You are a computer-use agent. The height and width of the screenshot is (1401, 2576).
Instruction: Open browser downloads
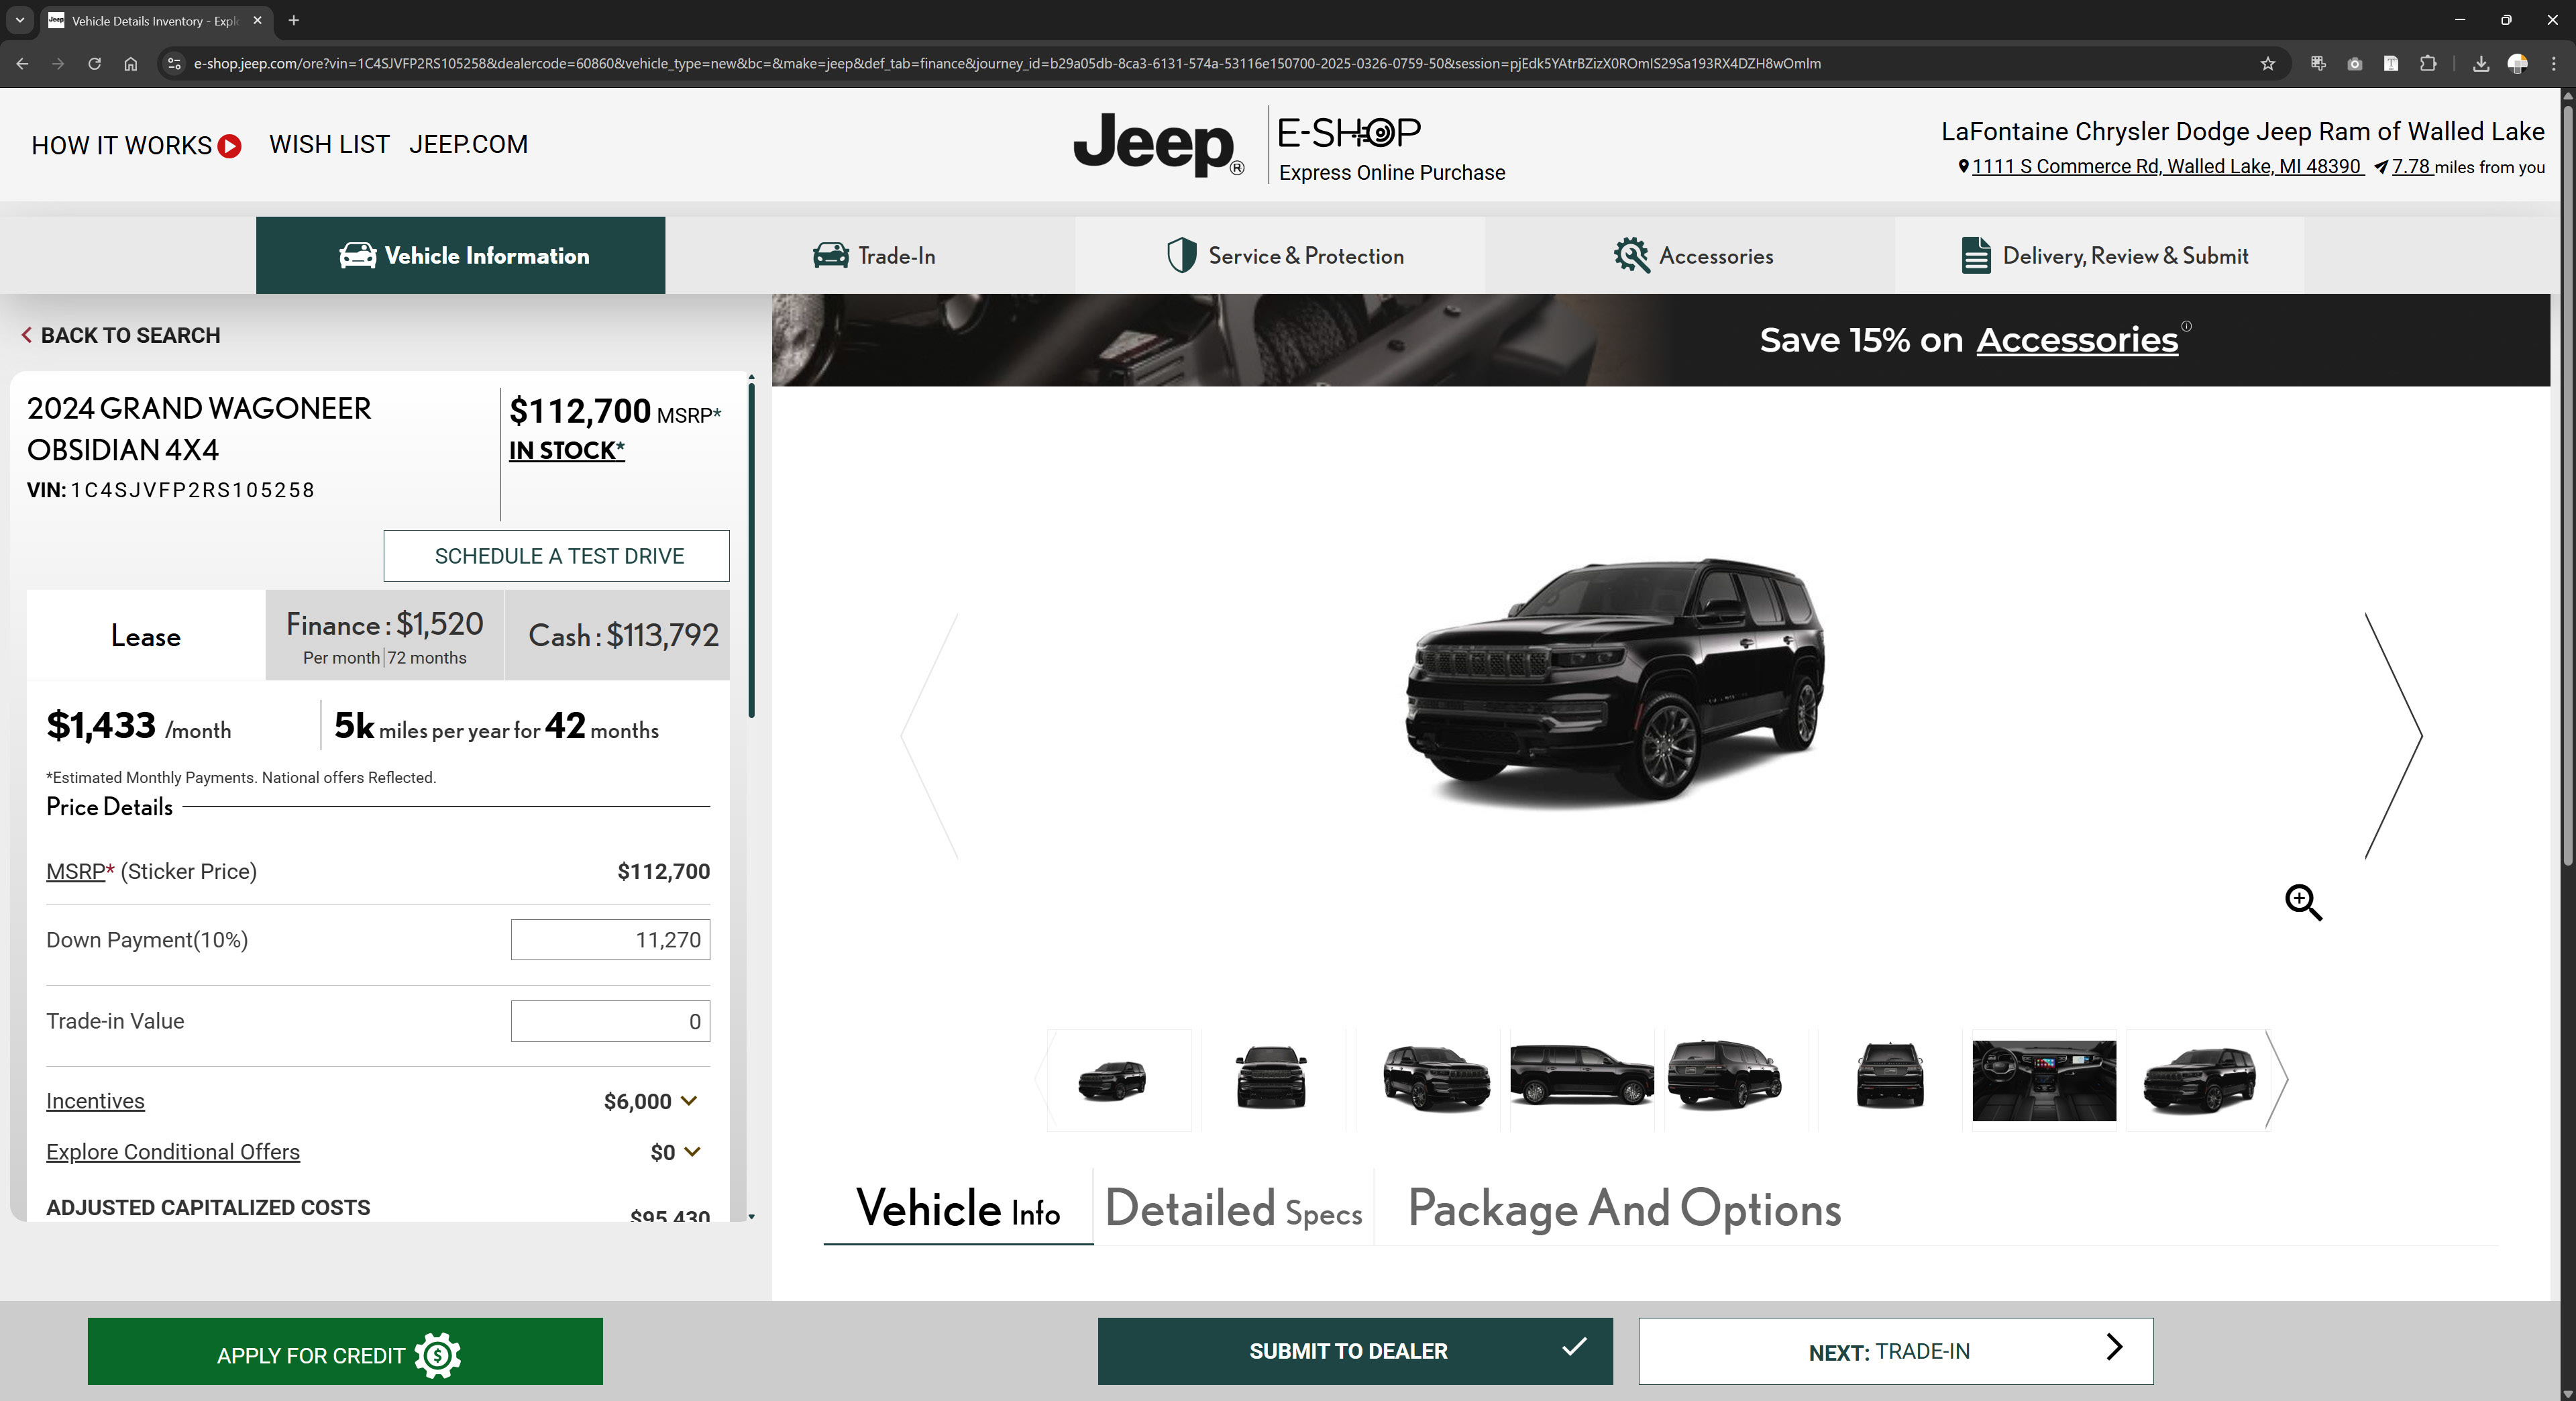click(x=2481, y=63)
